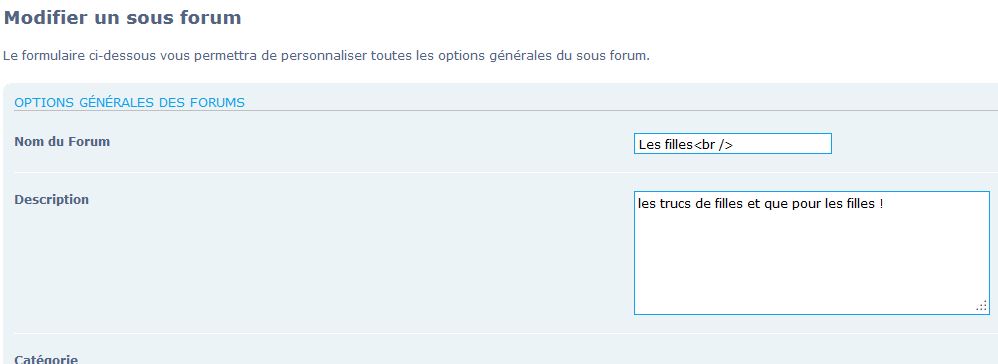Grab the Description textarea resize handle
This screenshot has height=364, width=998.
[x=981, y=306]
